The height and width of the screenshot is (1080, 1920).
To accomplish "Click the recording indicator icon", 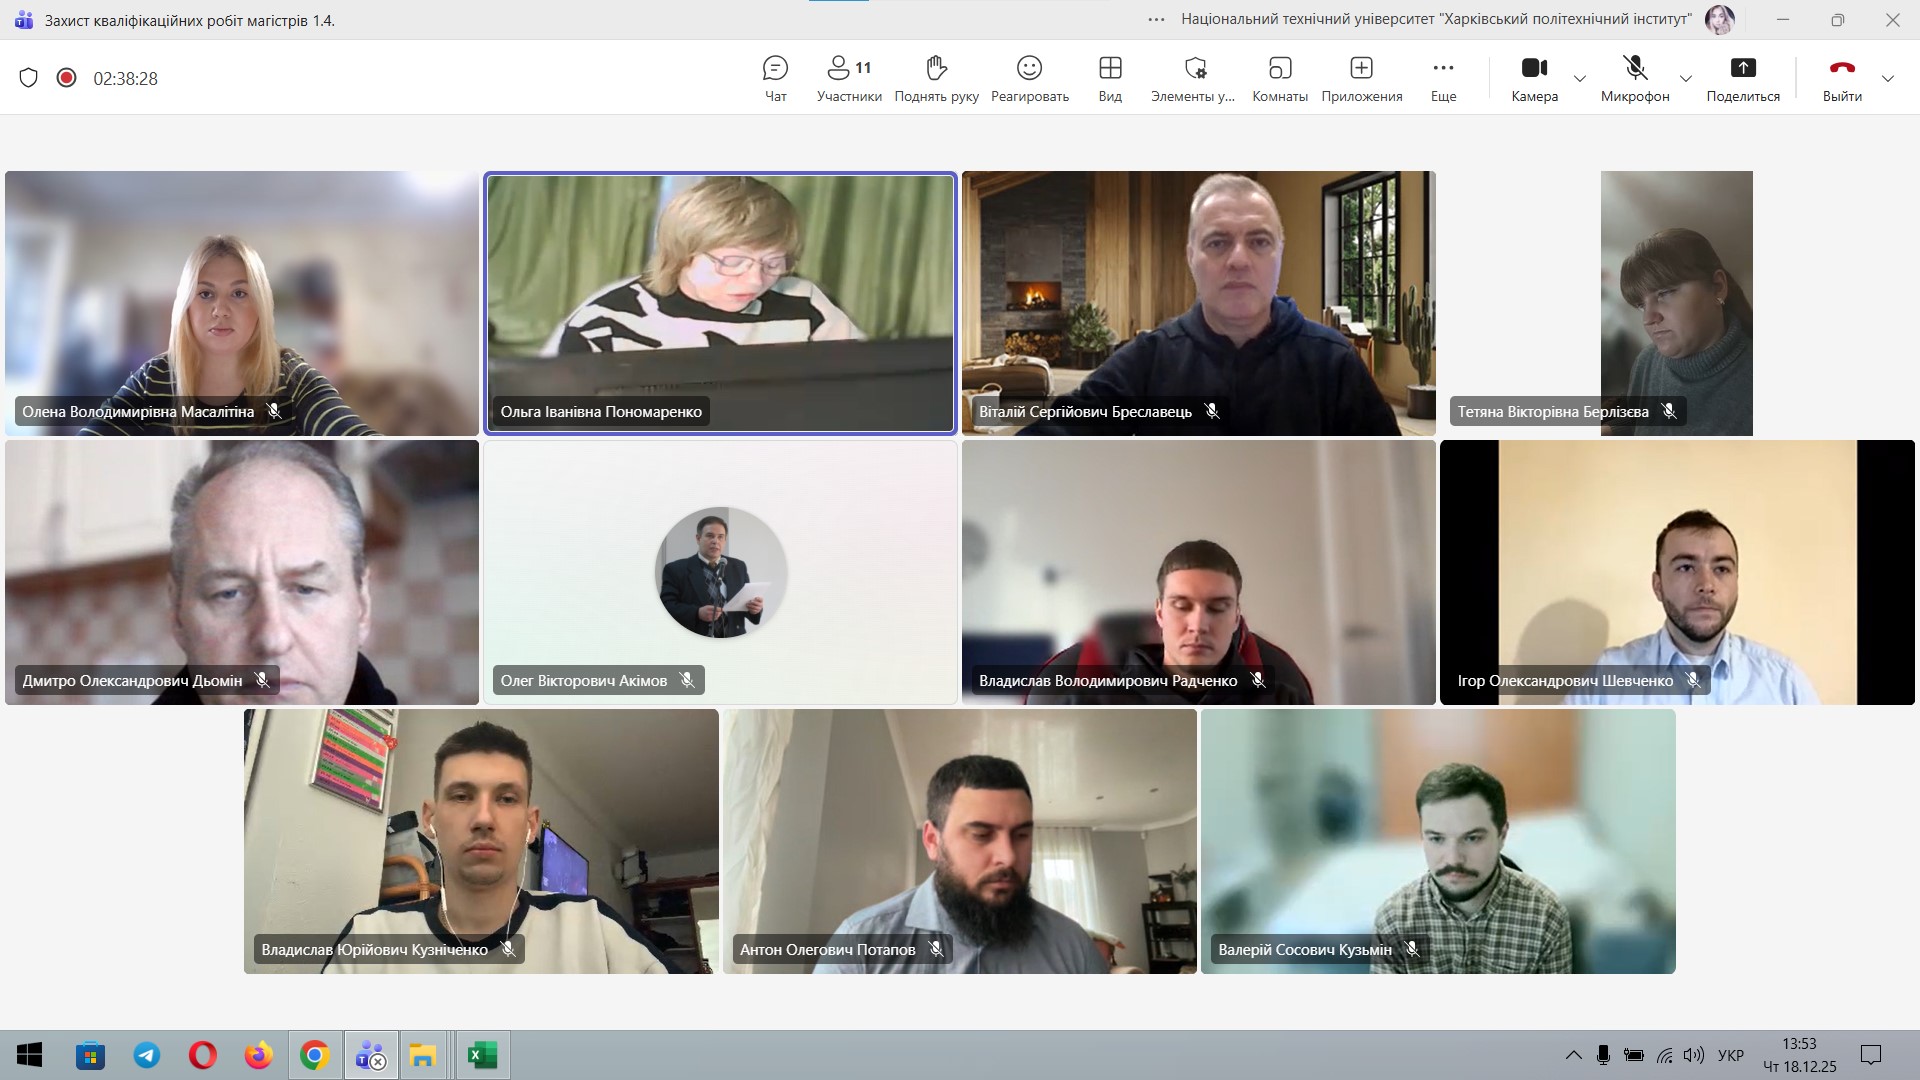I will (x=66, y=78).
